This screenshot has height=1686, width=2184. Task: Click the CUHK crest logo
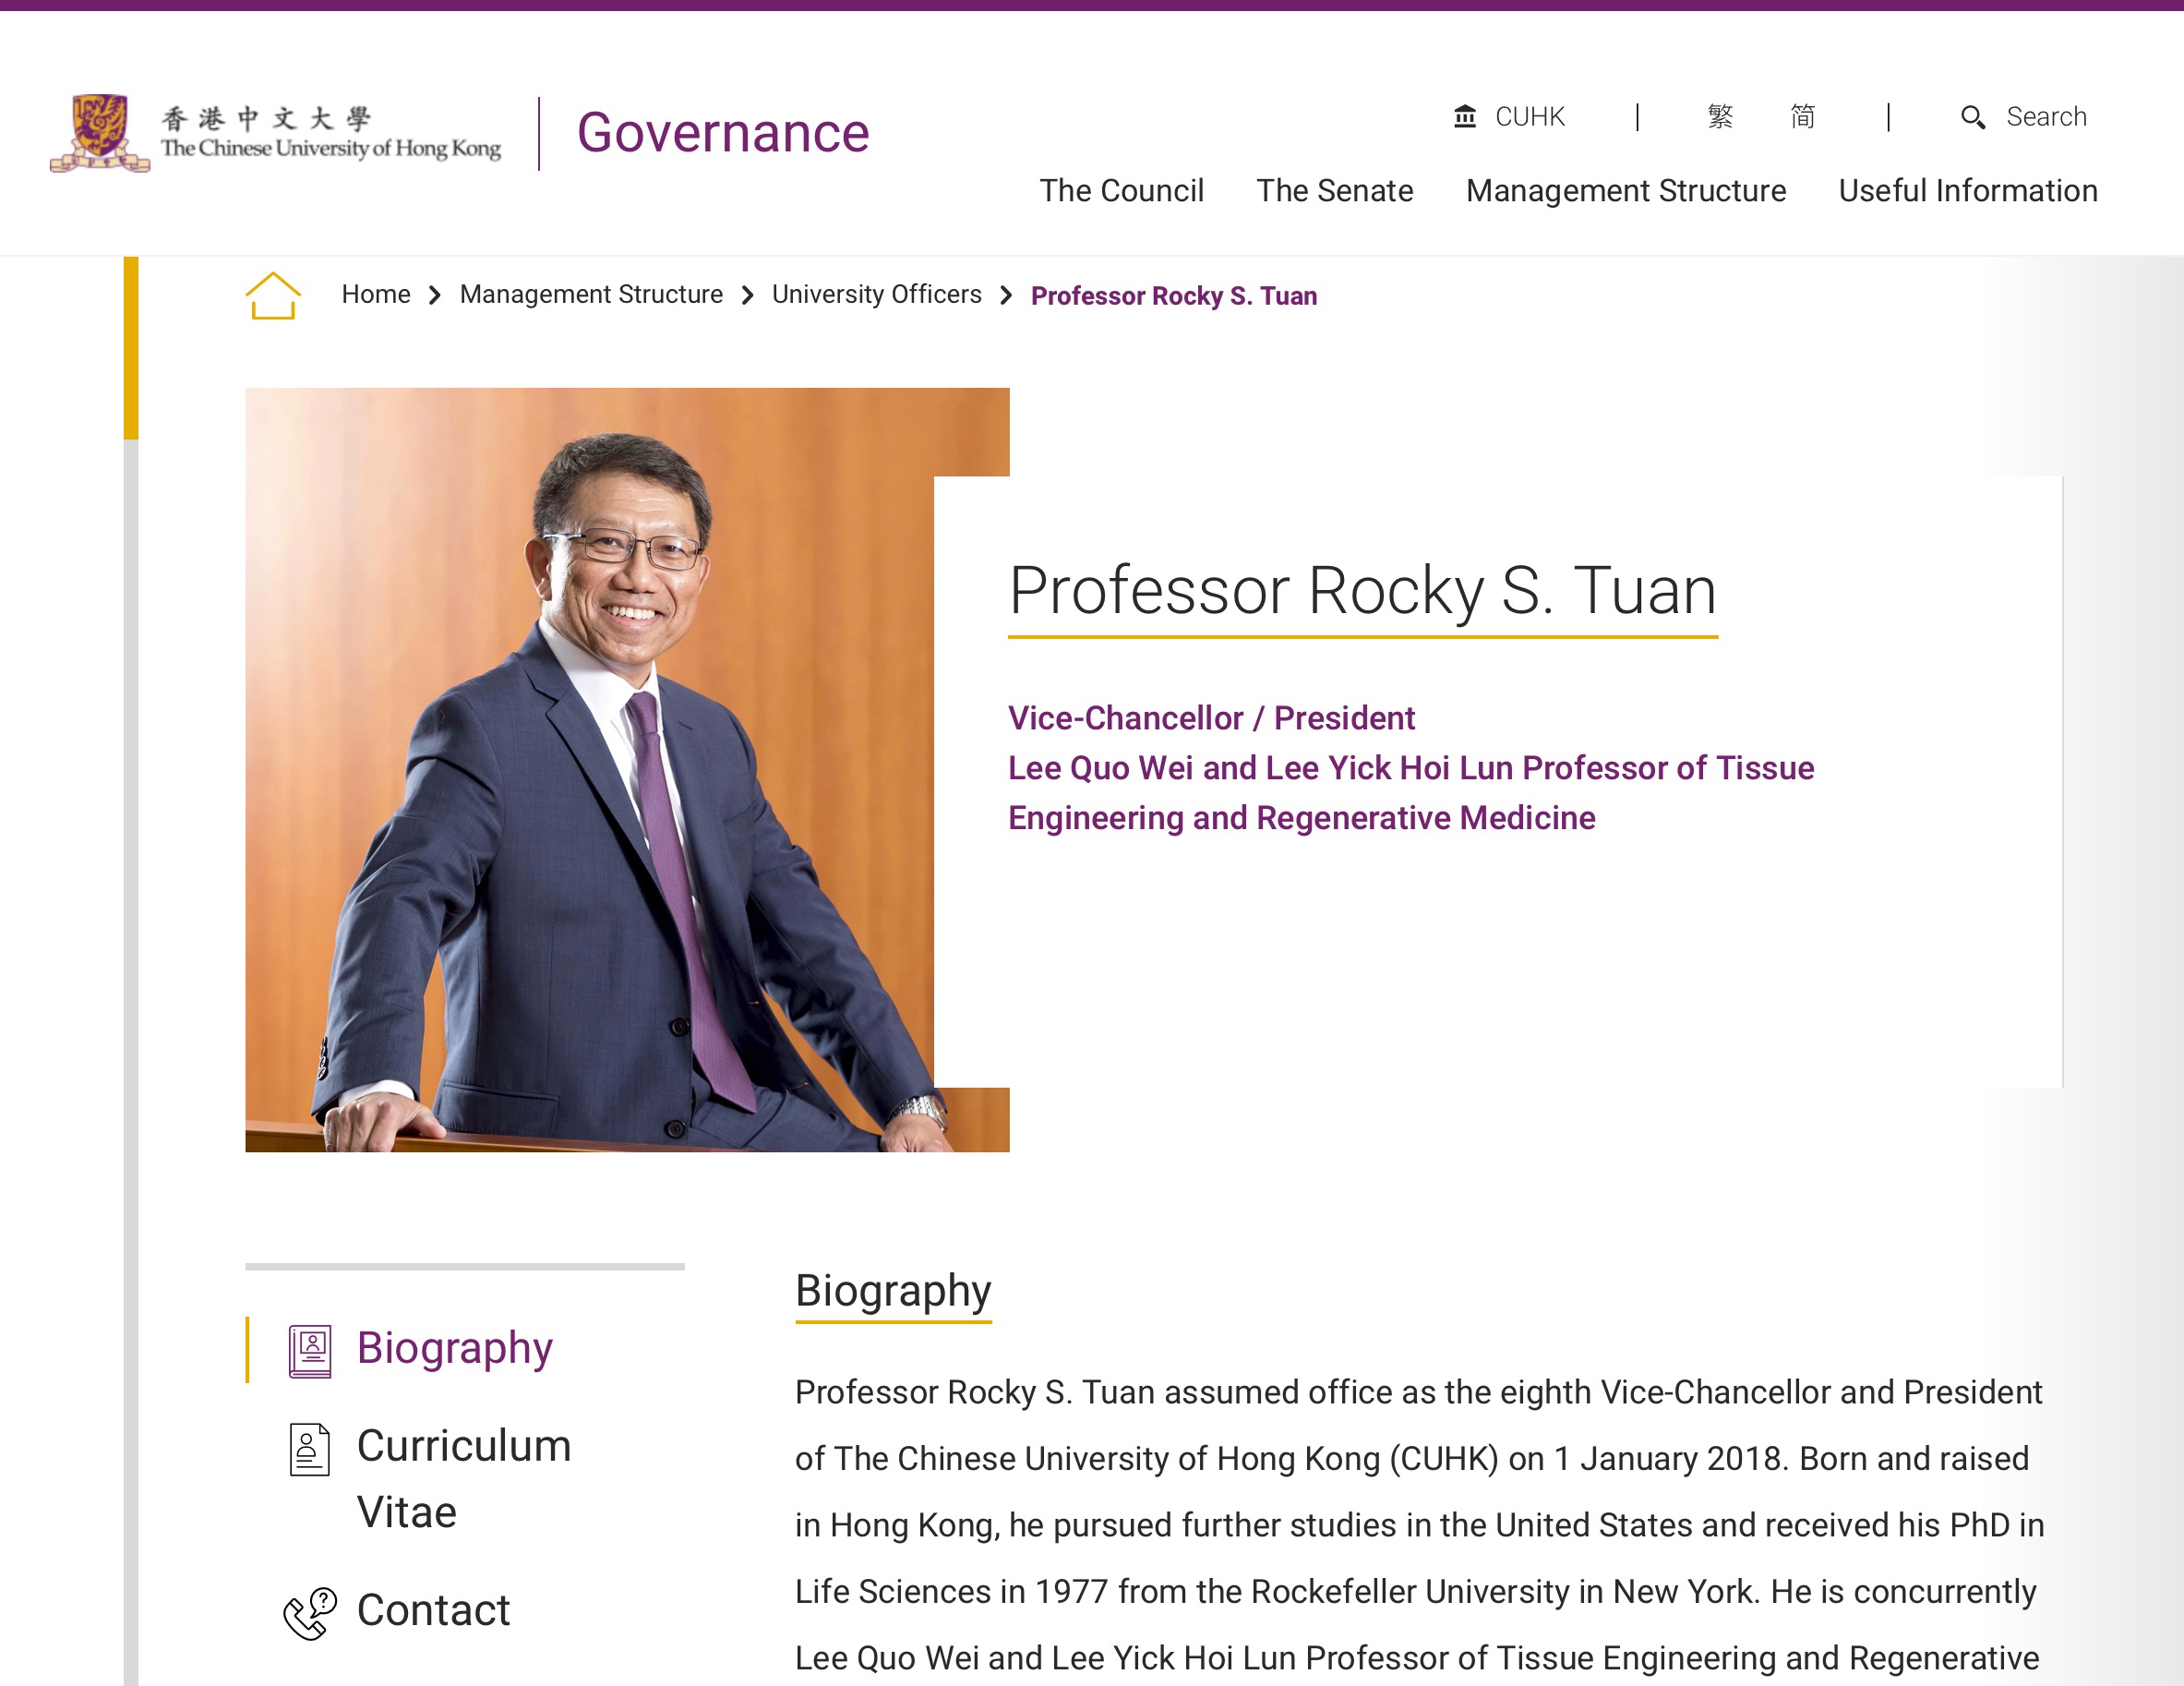coord(99,132)
